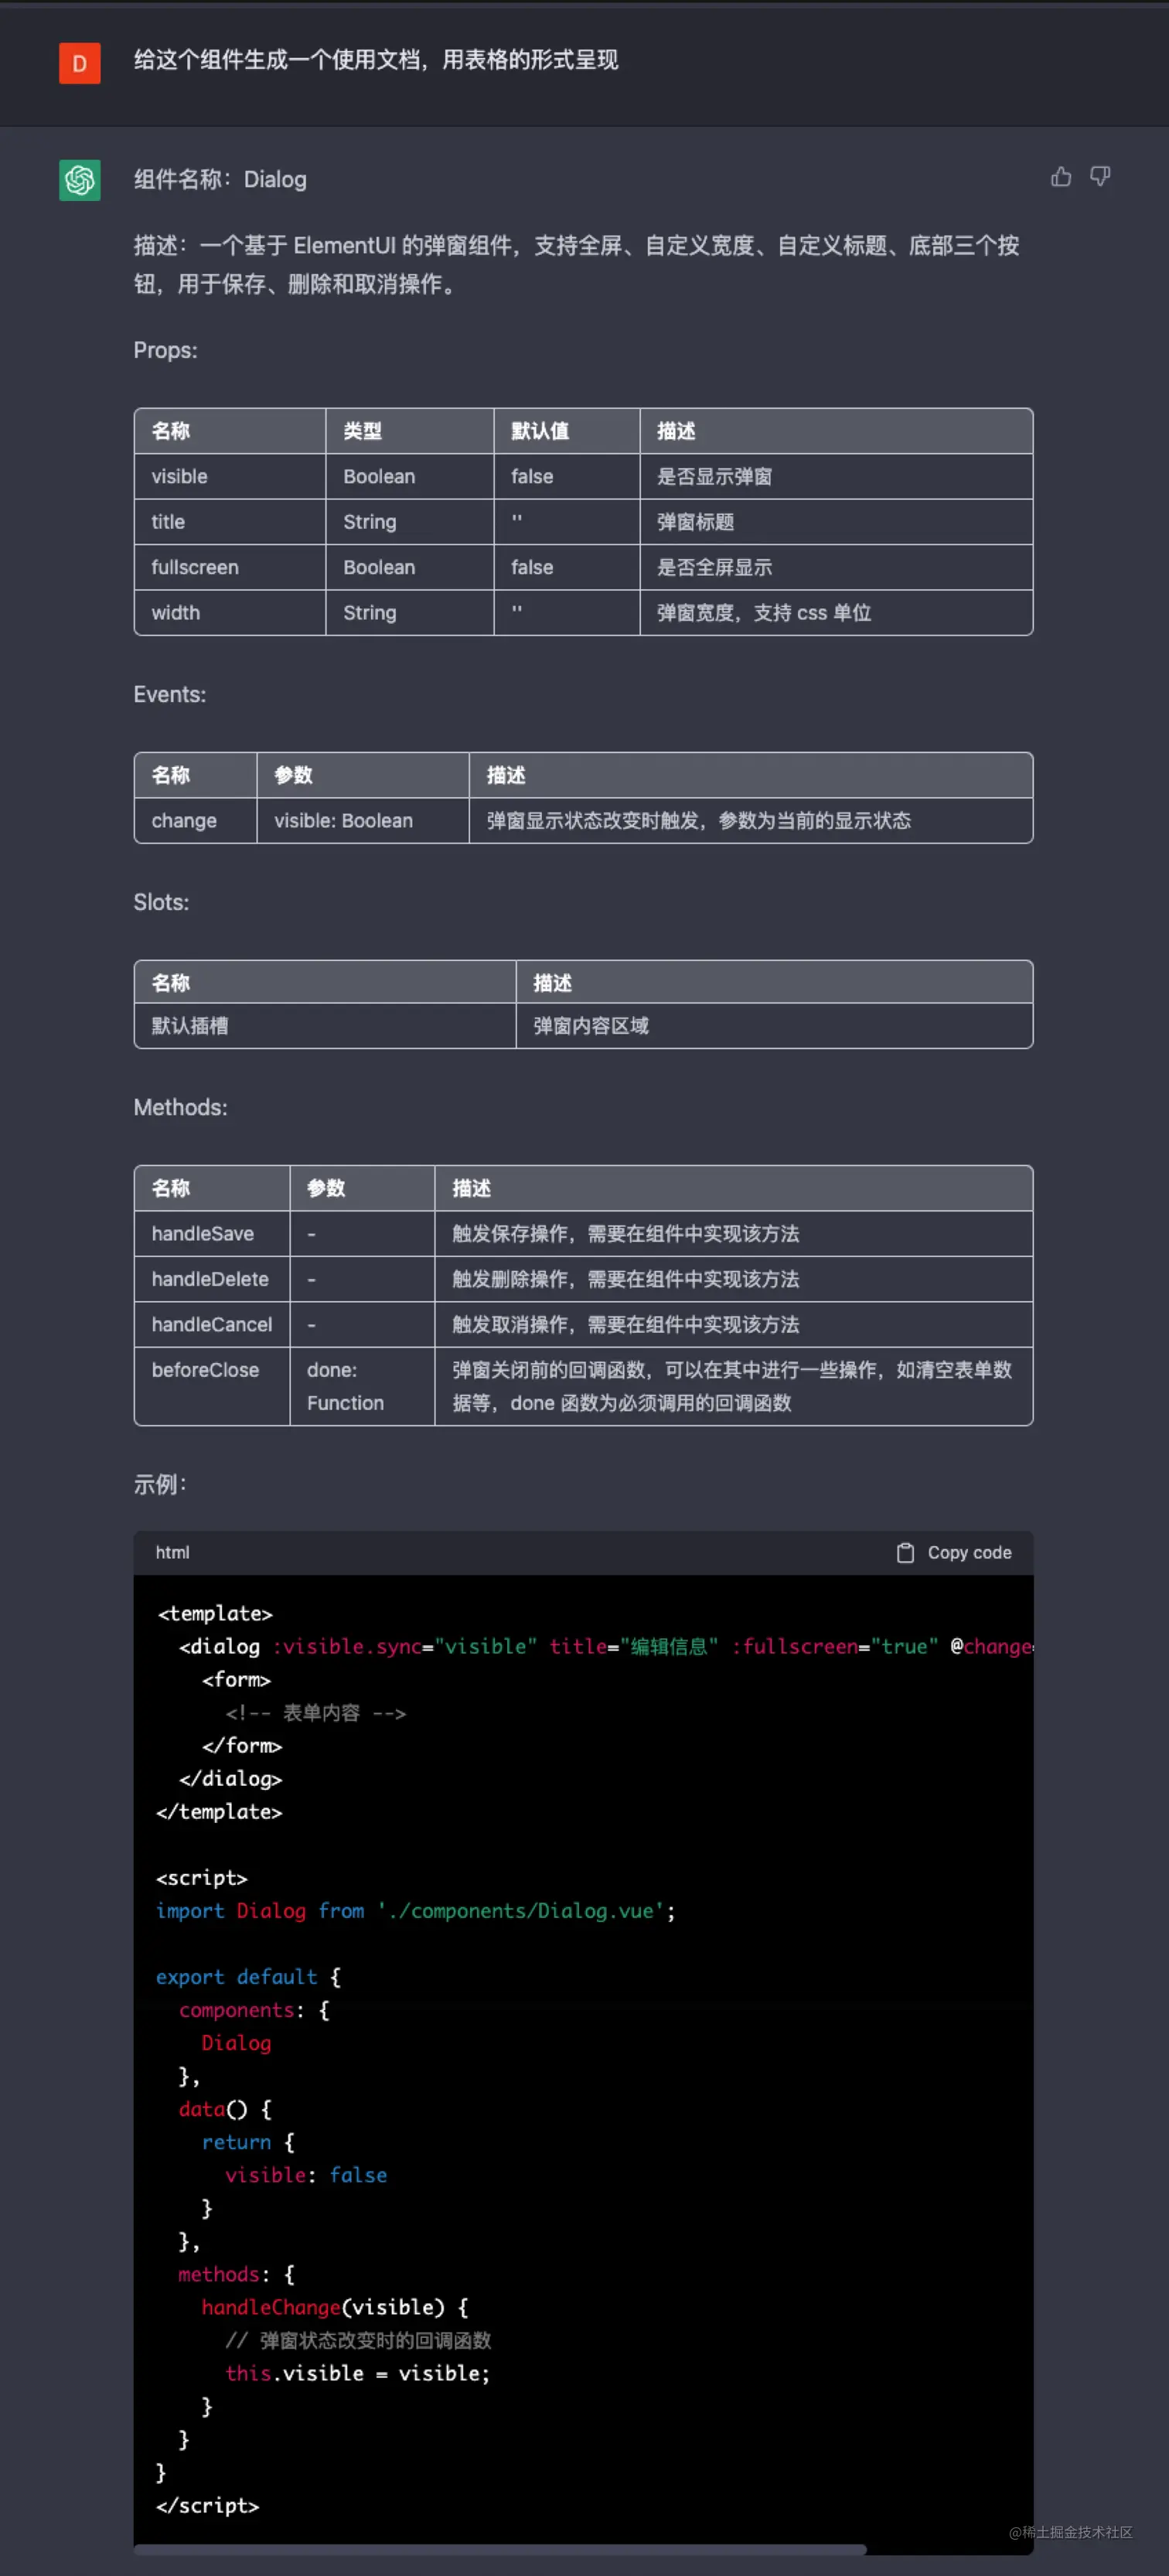1169x2576 pixels.
Task: Click the 'handleSave' method cell
Action: coord(212,1234)
